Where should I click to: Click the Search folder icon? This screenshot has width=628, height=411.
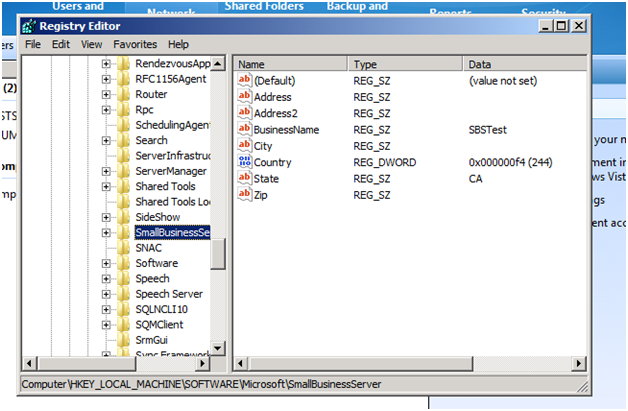coord(124,140)
